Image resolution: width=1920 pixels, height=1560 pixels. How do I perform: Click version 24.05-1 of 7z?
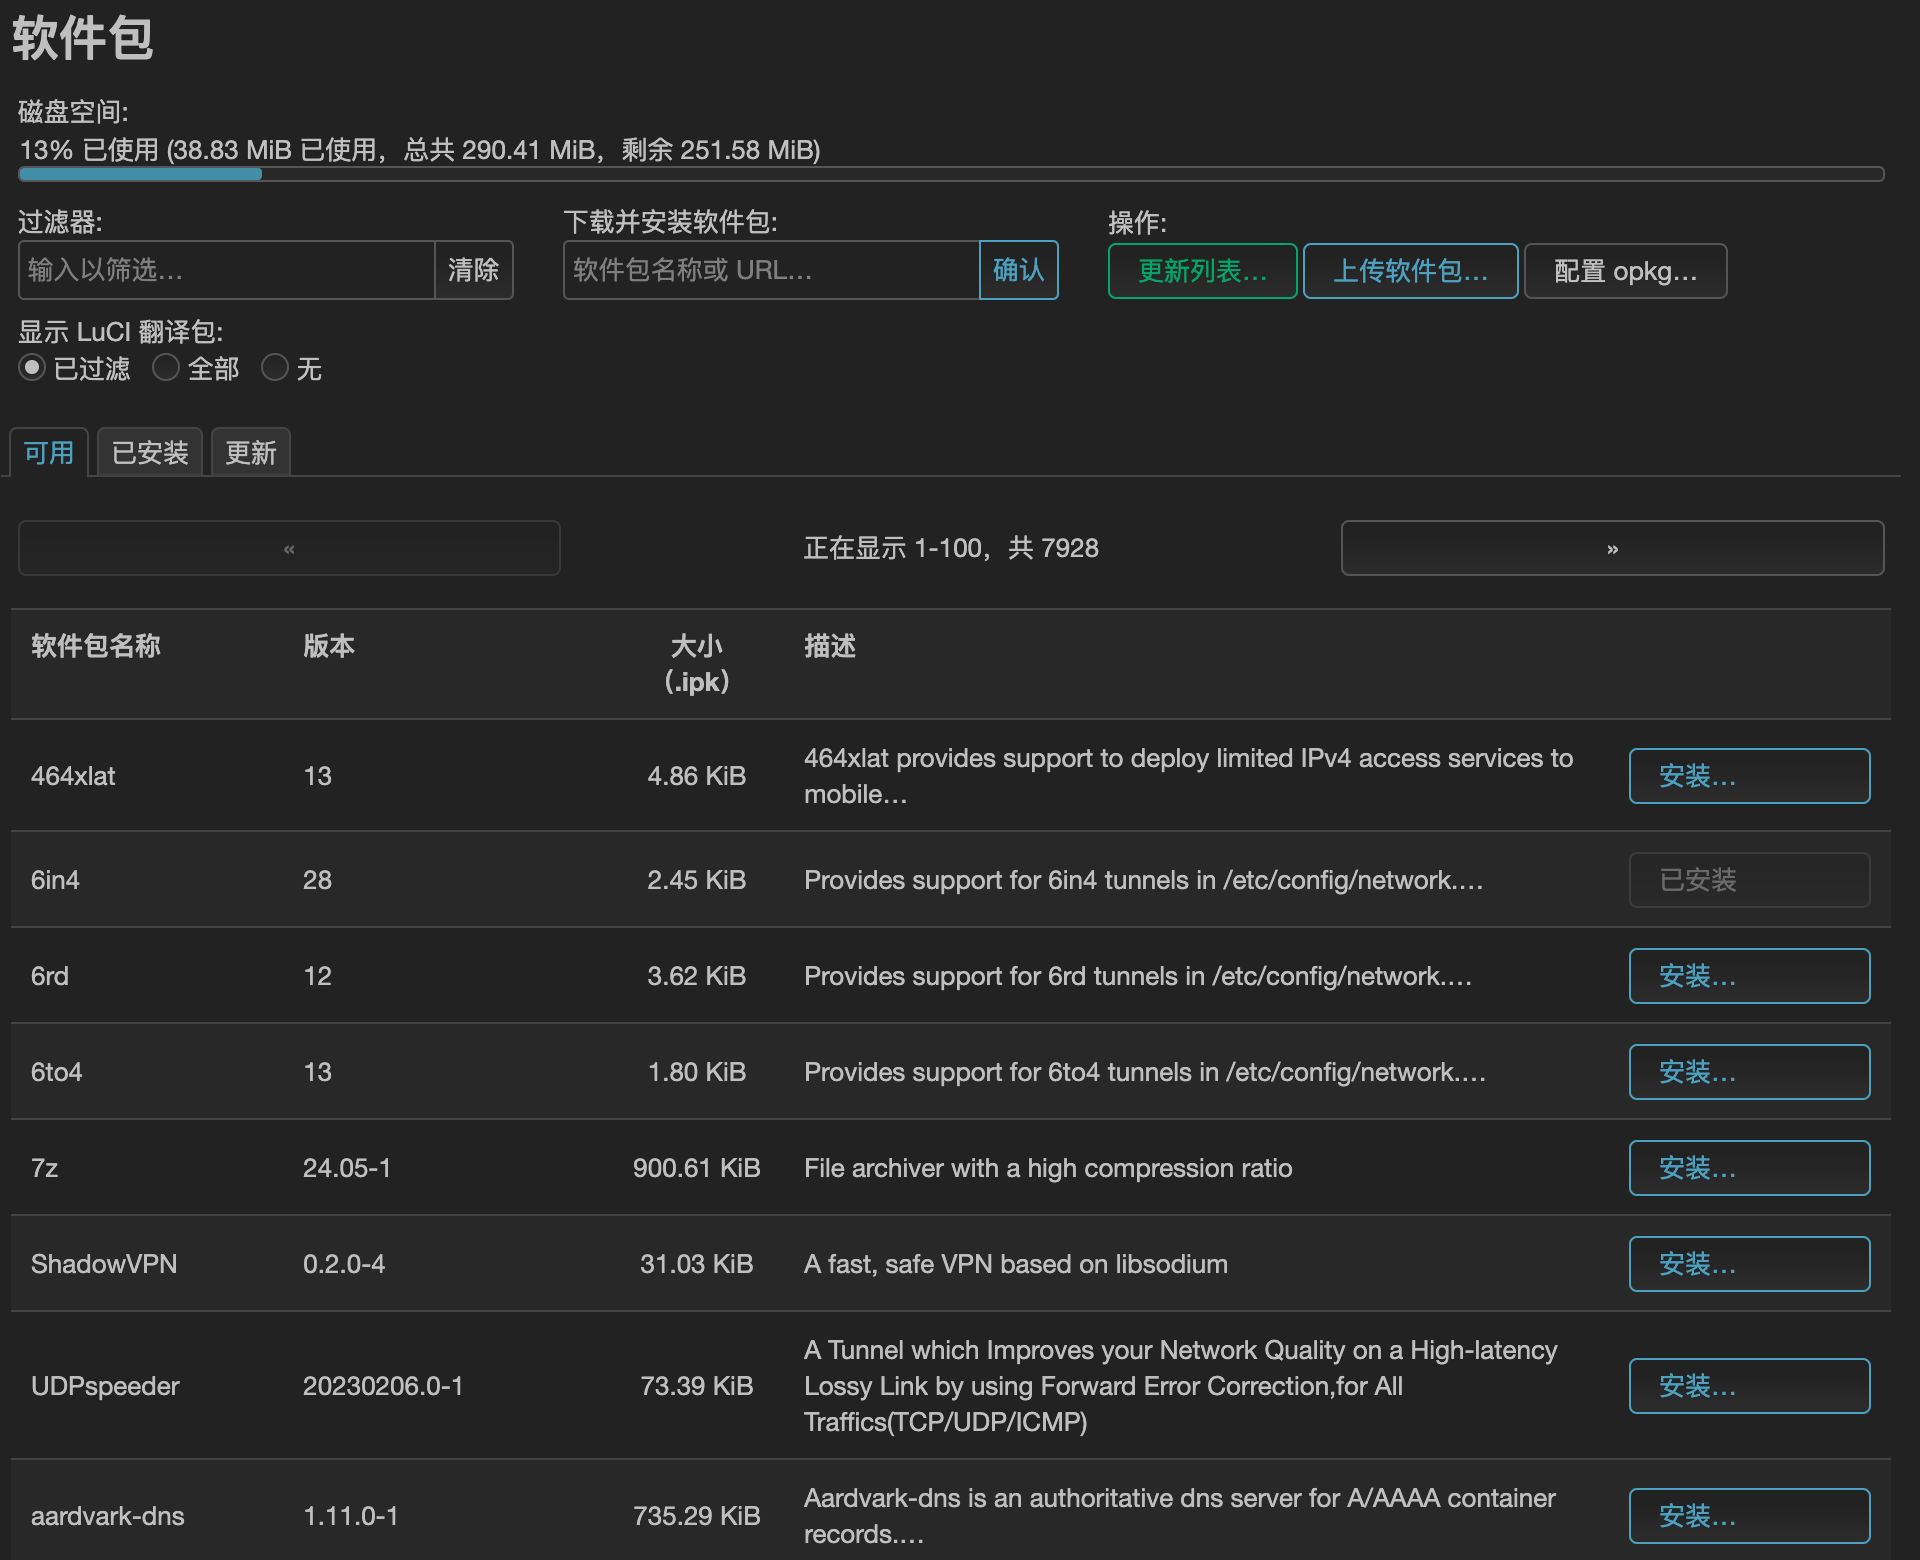[x=347, y=1168]
